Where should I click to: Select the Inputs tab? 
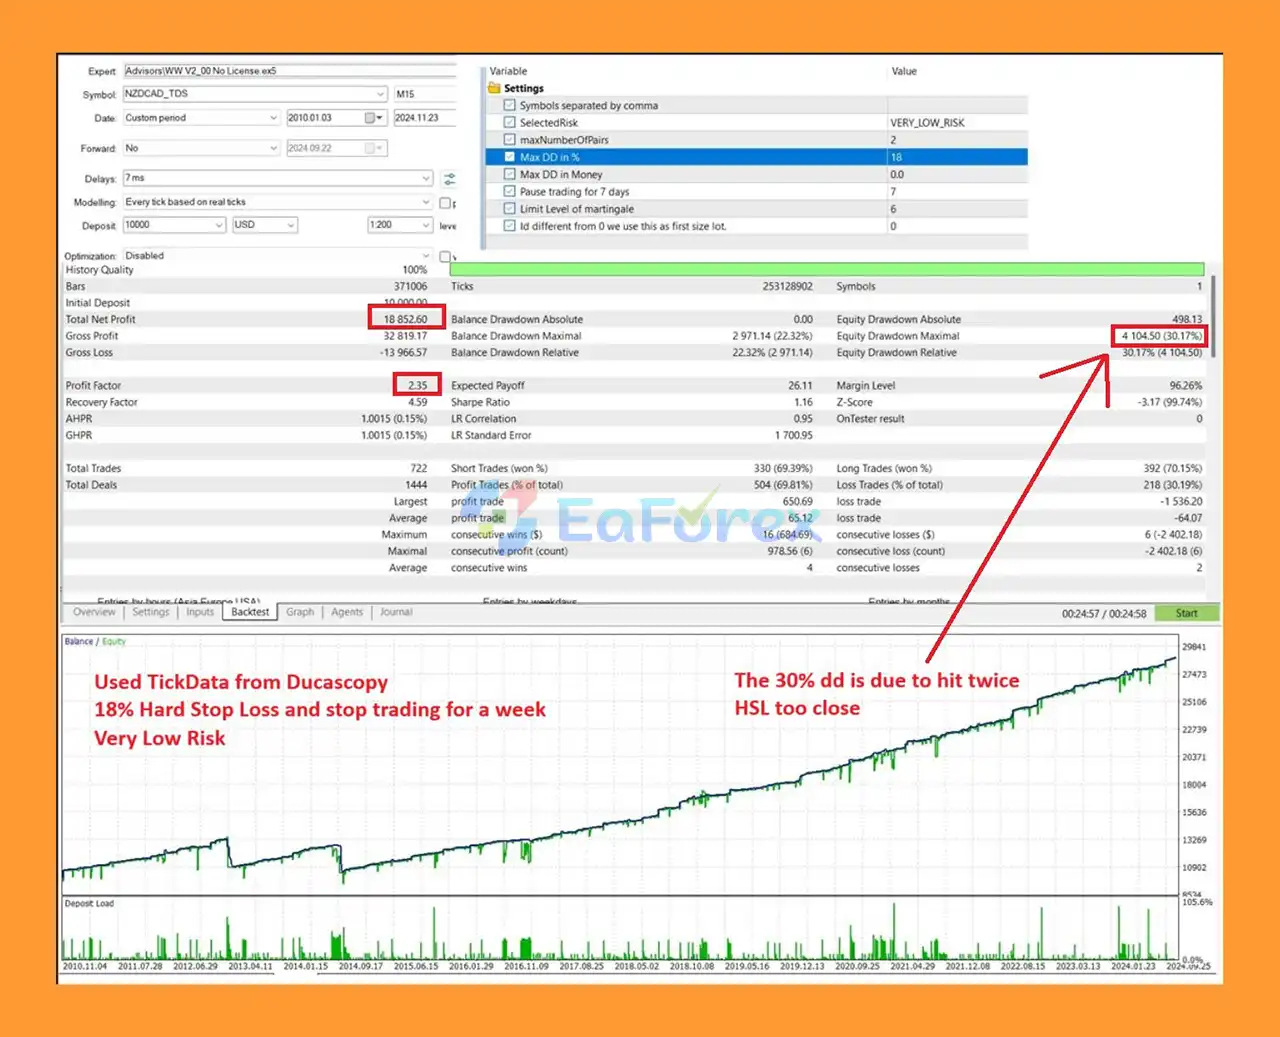[200, 612]
